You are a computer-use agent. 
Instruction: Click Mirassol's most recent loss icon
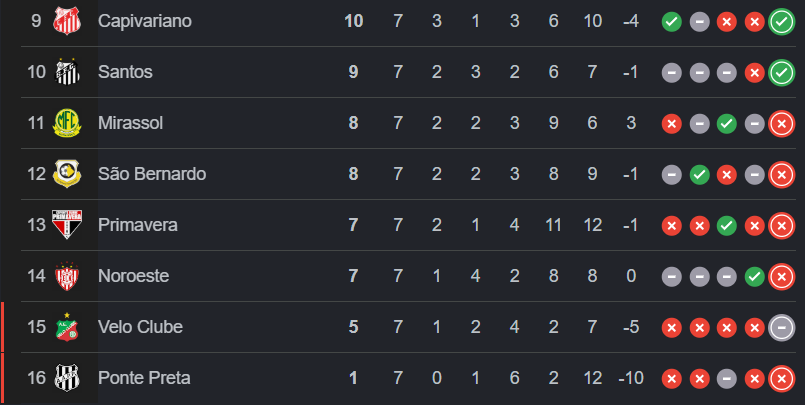782,123
